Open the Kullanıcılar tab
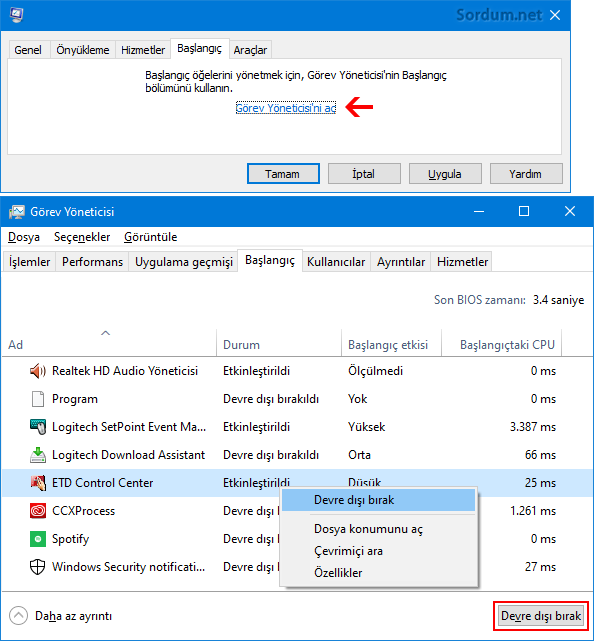The image size is (594, 641). [x=336, y=262]
